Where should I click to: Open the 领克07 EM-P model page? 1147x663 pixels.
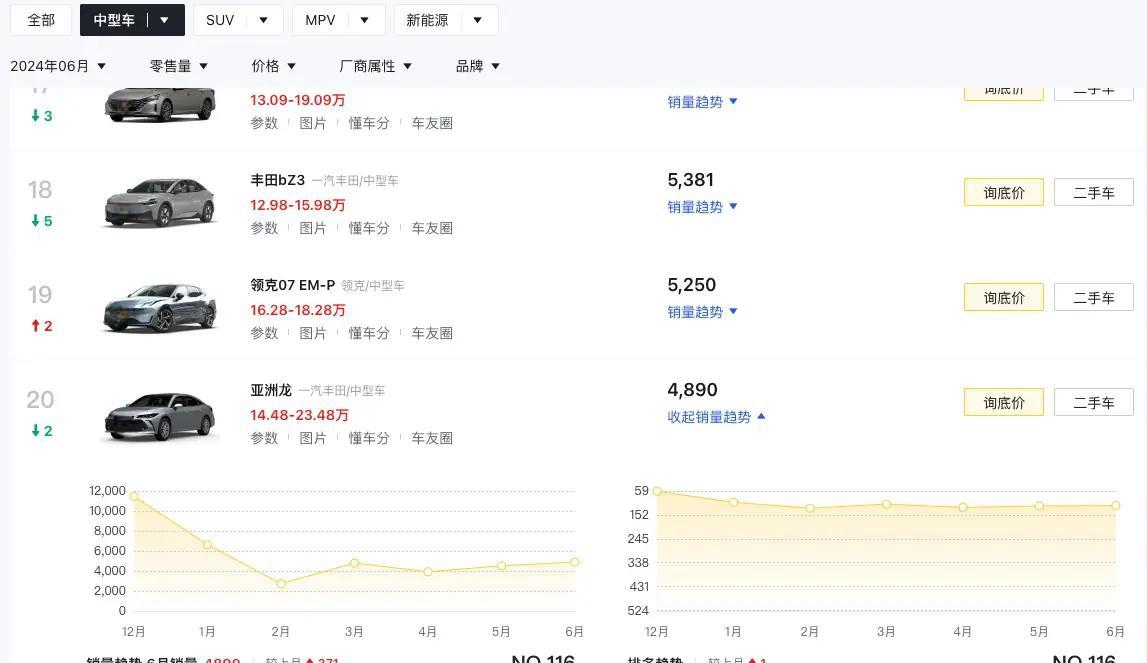coord(293,285)
